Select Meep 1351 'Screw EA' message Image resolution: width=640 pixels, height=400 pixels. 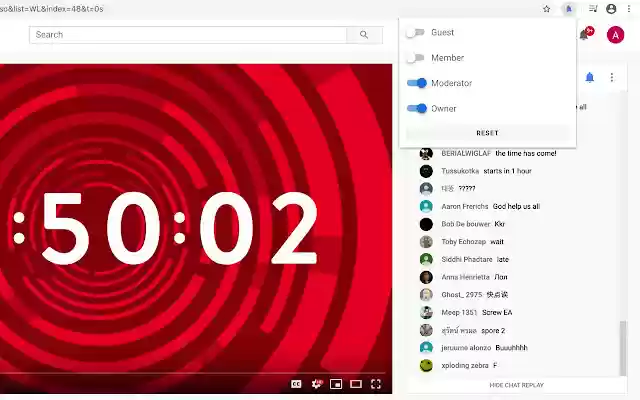pos(497,313)
